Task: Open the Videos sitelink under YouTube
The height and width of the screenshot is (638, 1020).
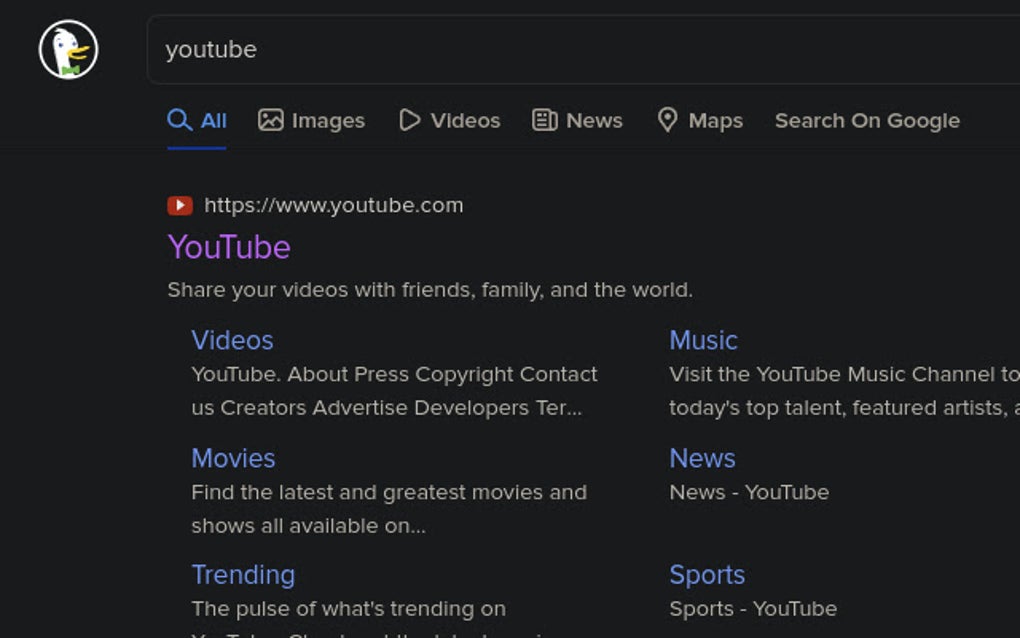Action: pyautogui.click(x=232, y=340)
